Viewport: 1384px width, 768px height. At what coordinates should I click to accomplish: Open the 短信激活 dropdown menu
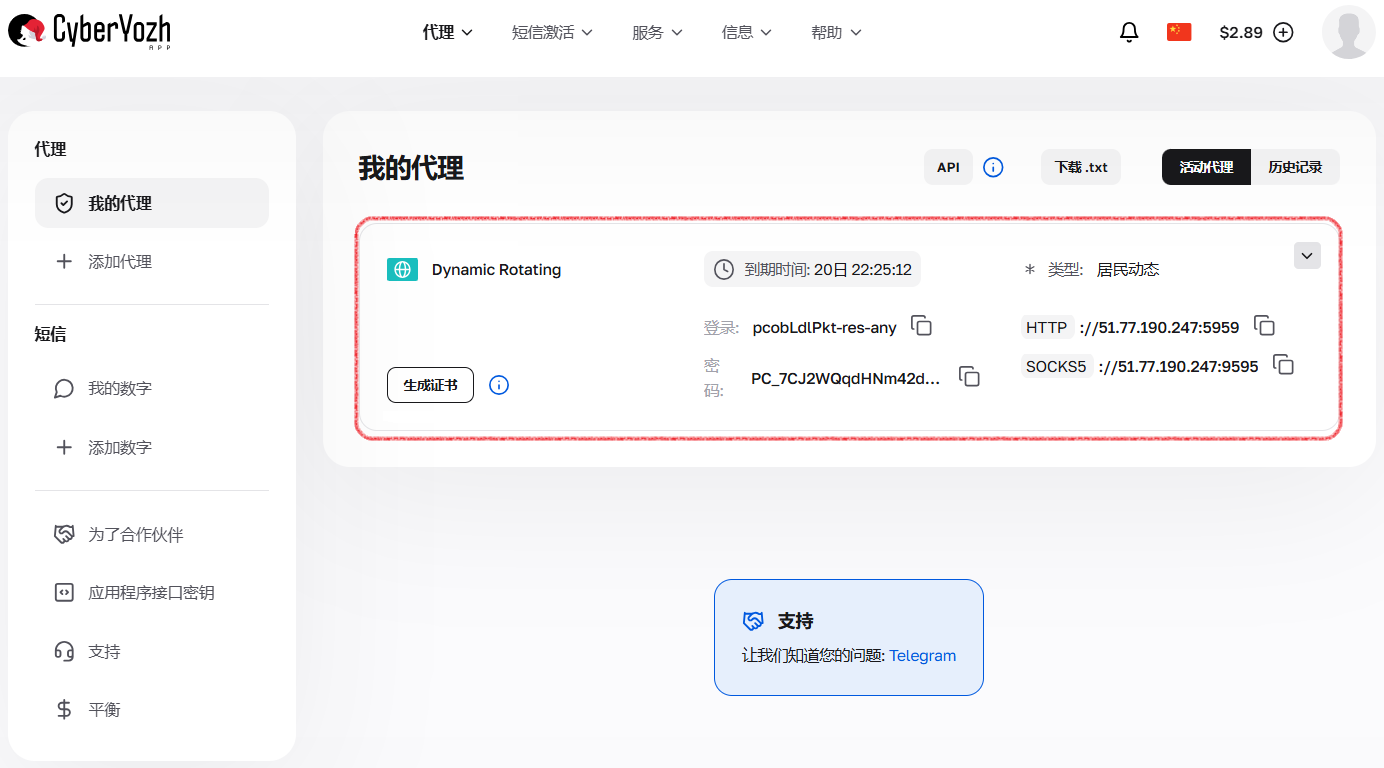click(x=552, y=31)
